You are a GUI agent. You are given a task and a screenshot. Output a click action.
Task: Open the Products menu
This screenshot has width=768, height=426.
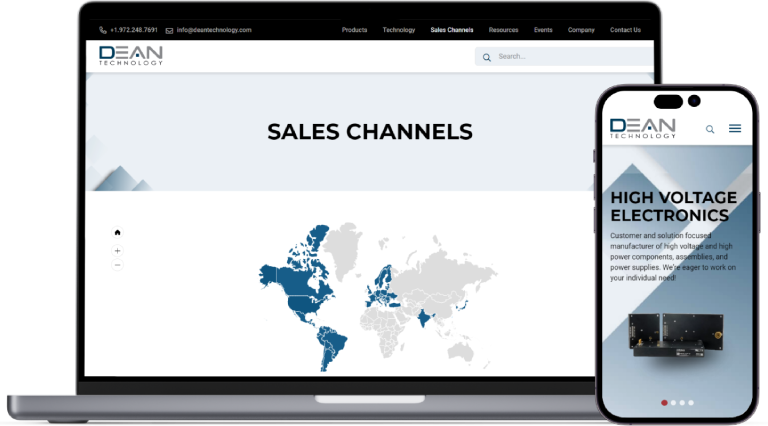(354, 30)
